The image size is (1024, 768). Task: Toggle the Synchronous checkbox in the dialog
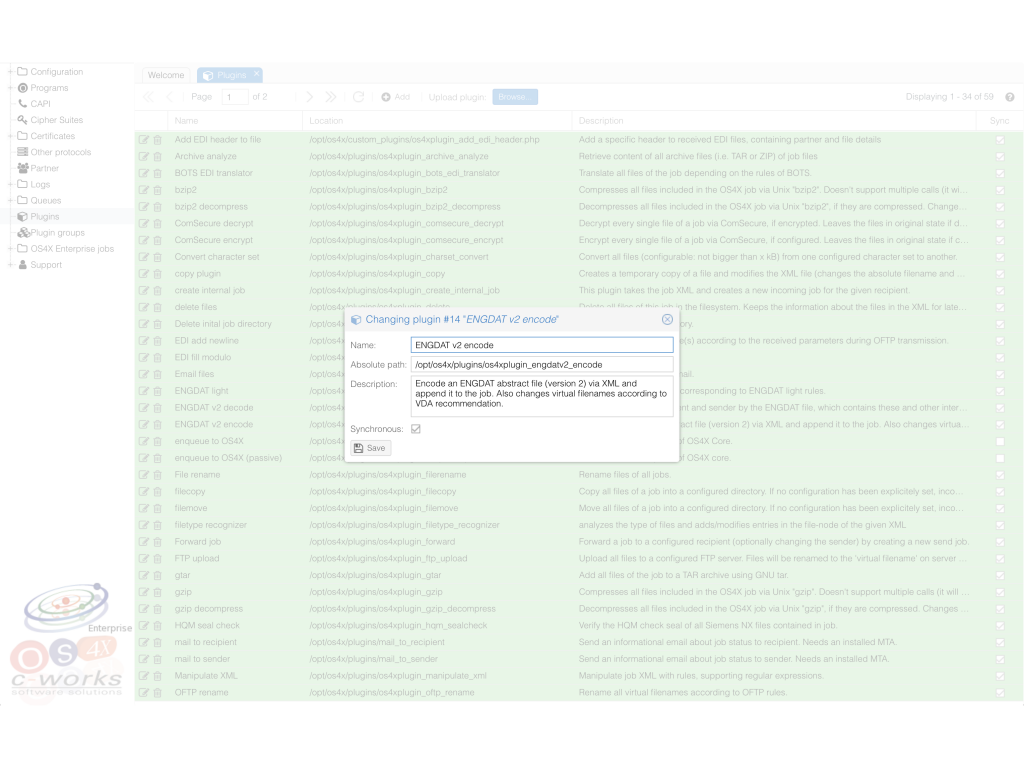pos(416,428)
